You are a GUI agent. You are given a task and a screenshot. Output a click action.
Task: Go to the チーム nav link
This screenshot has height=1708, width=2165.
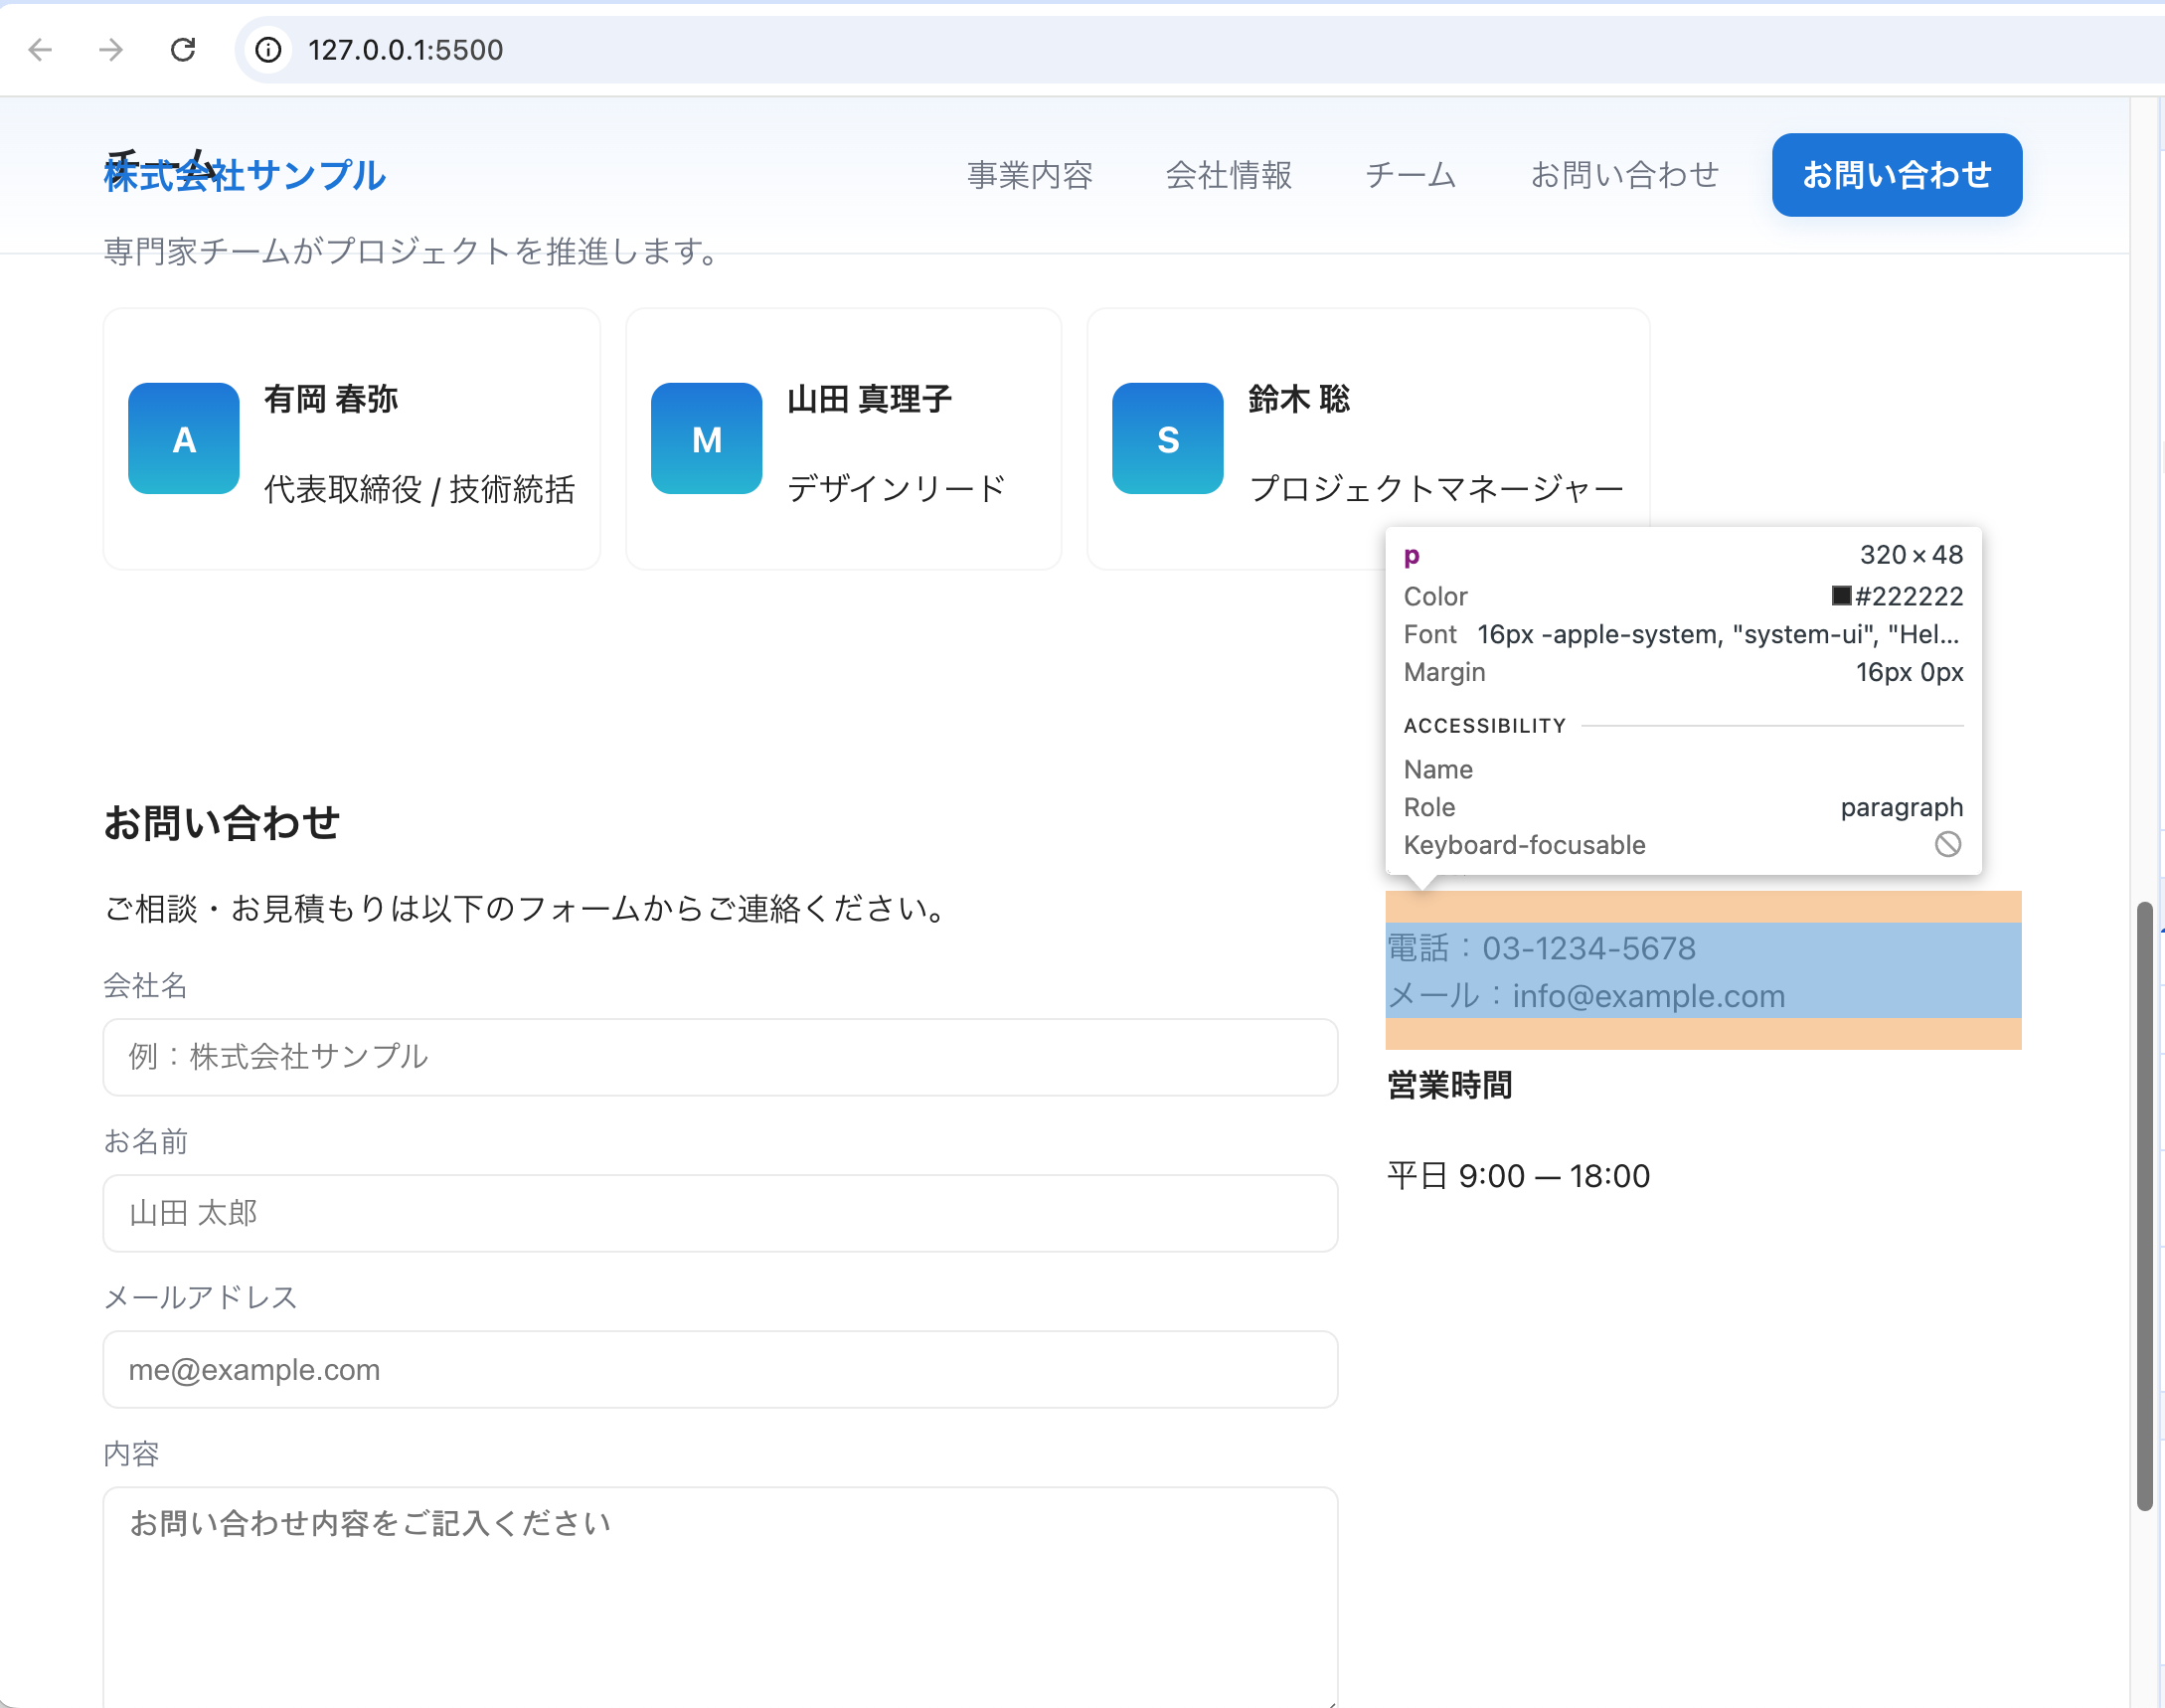click(x=1410, y=175)
